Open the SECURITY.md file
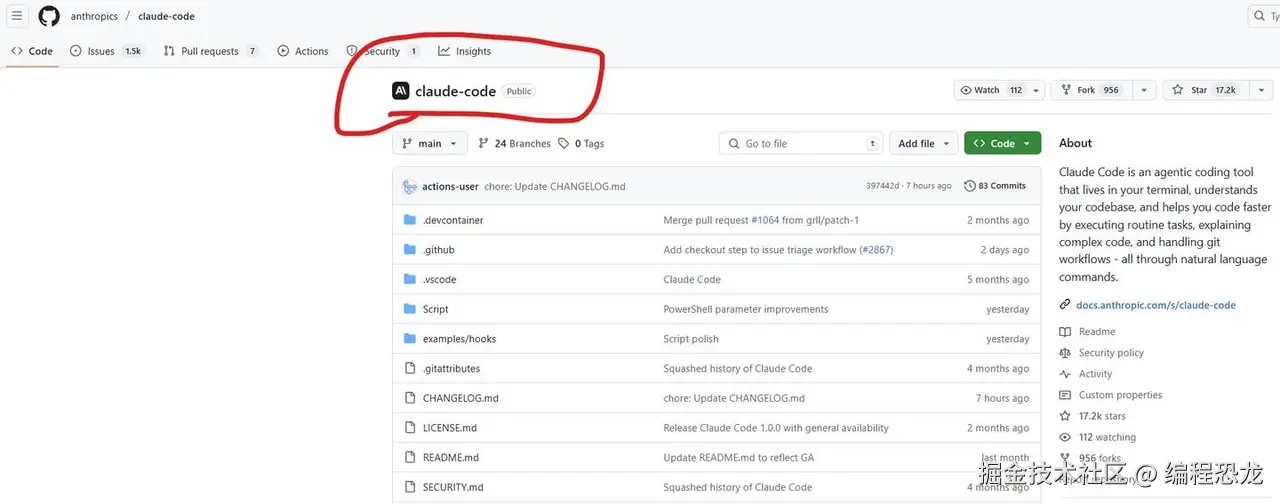1280x504 pixels. coord(453,487)
